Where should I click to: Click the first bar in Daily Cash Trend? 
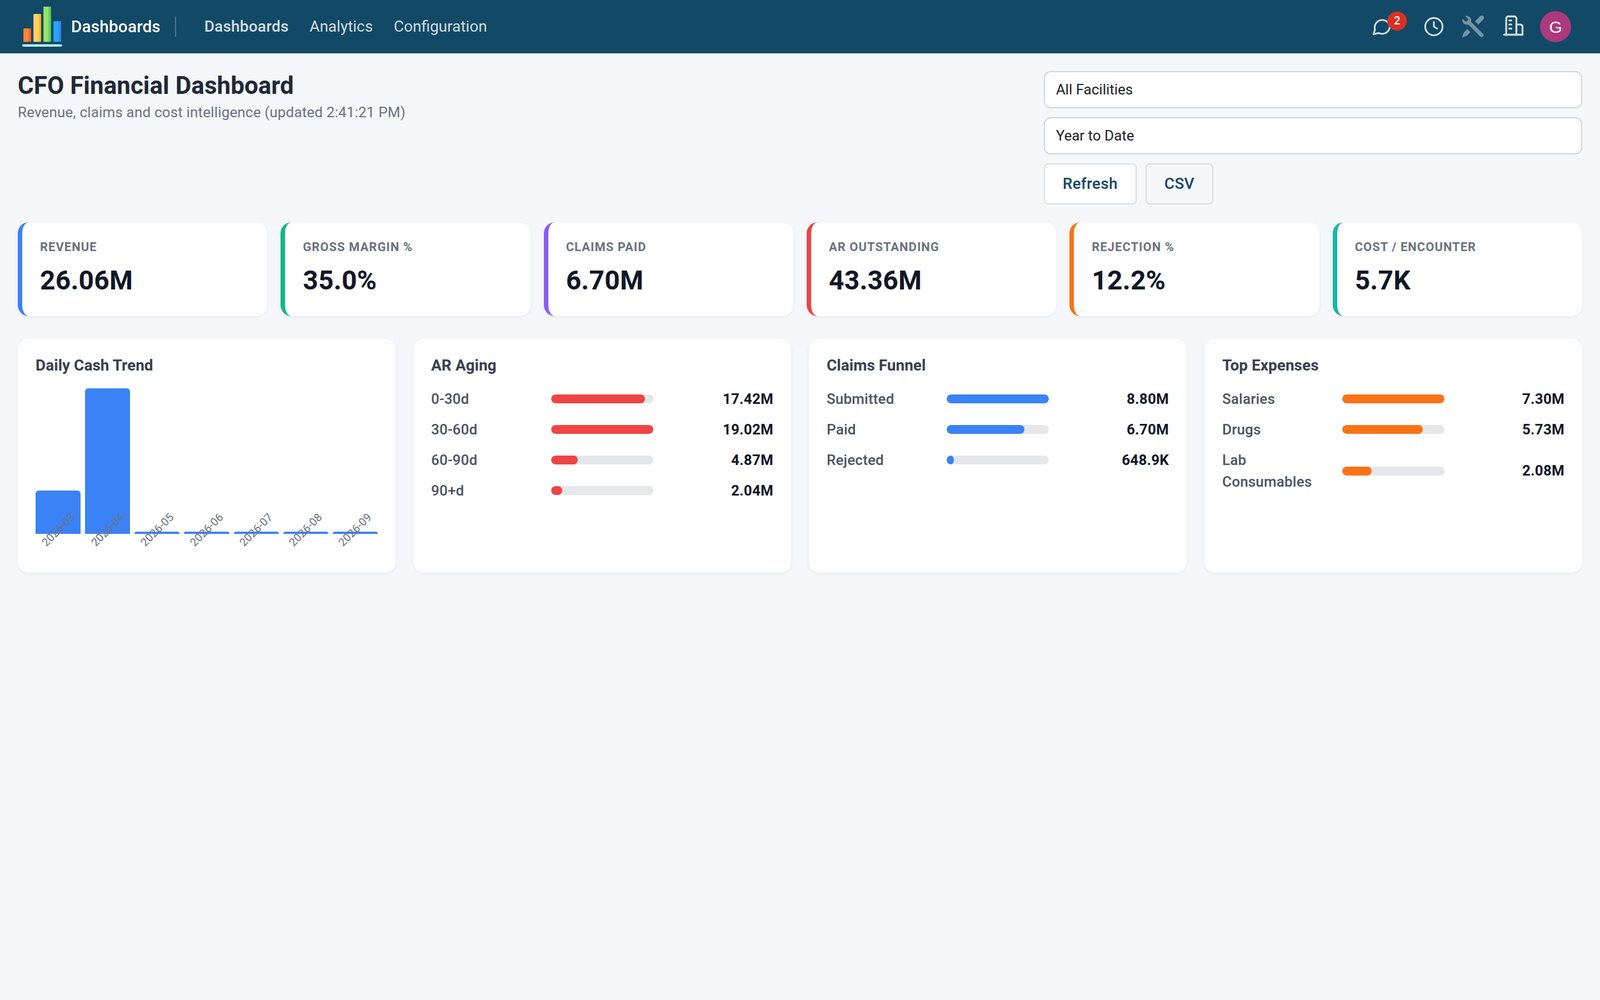tap(58, 512)
